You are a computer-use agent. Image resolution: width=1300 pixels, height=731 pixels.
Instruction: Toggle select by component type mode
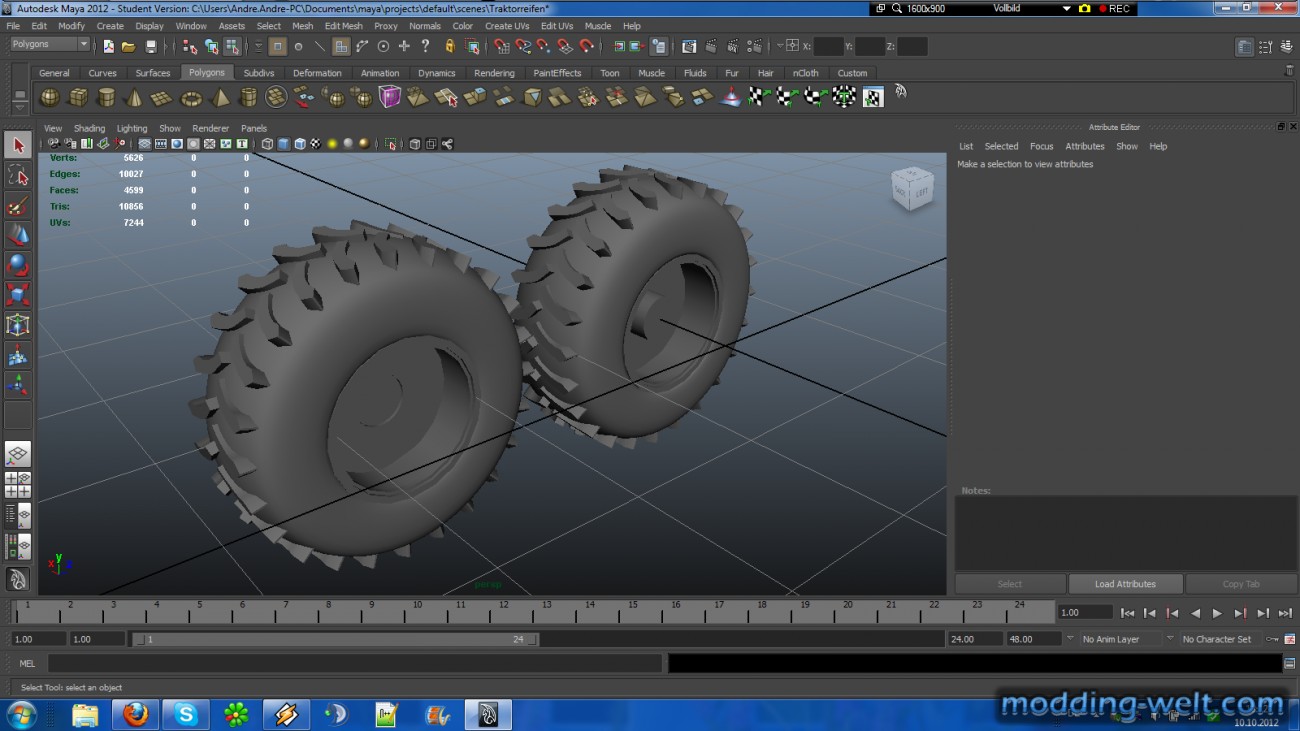pos(232,46)
